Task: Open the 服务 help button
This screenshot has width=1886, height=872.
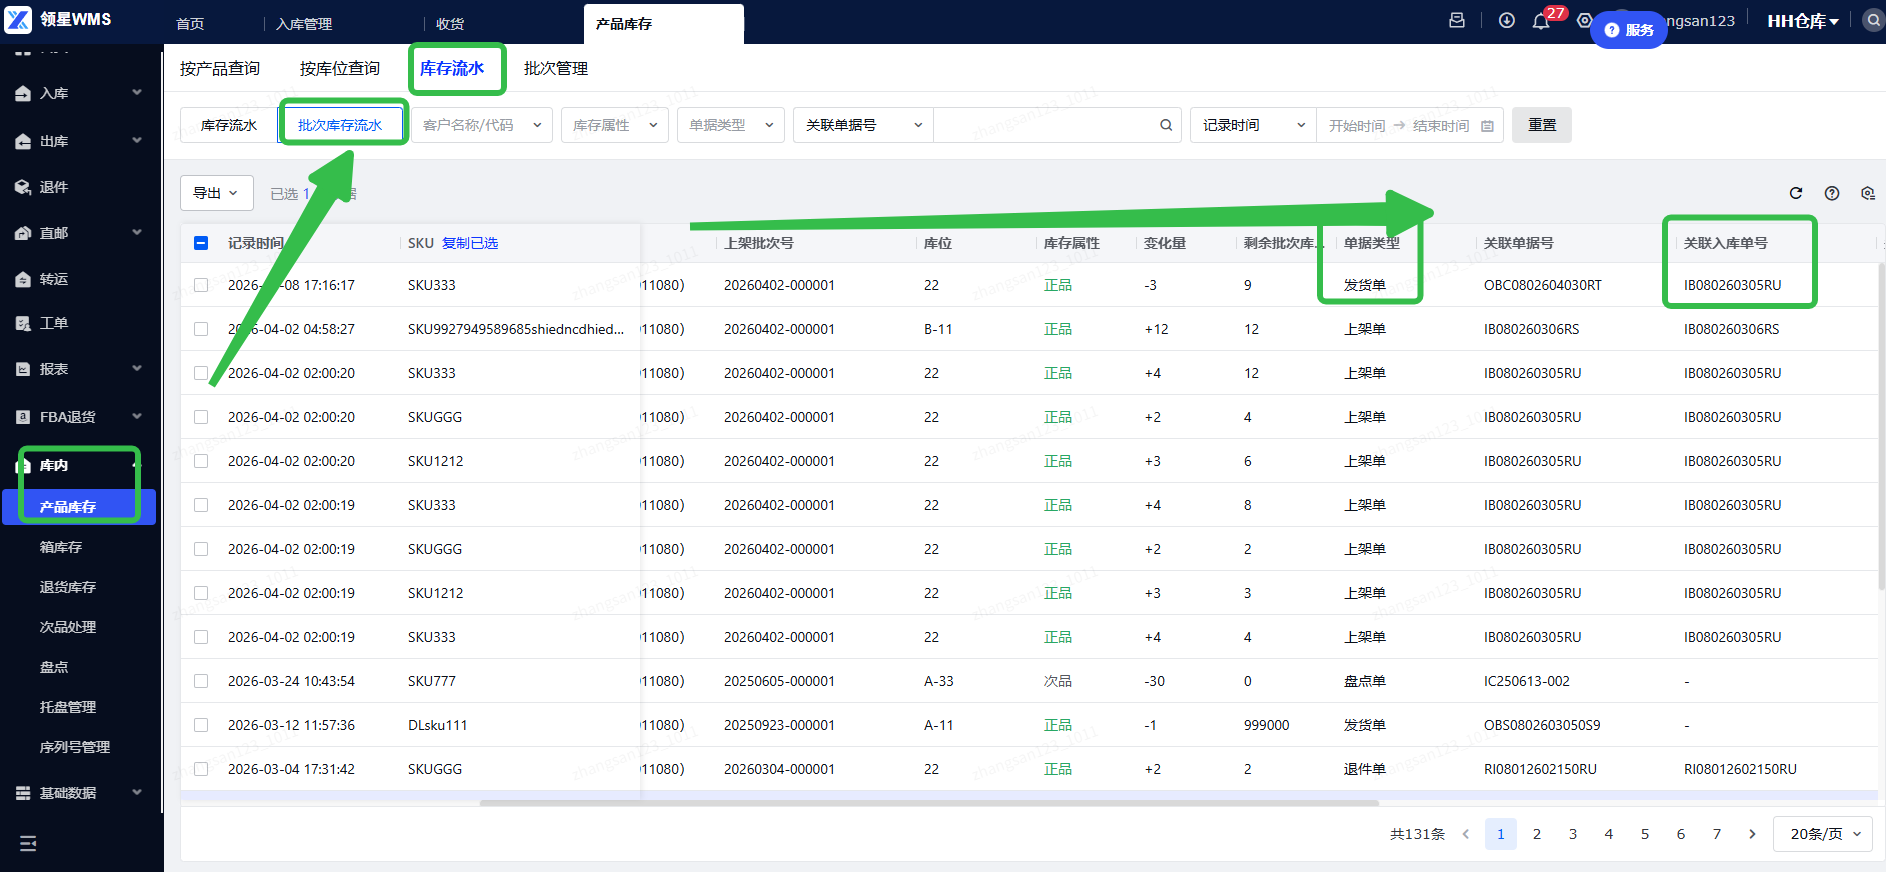Action: 1629,30
